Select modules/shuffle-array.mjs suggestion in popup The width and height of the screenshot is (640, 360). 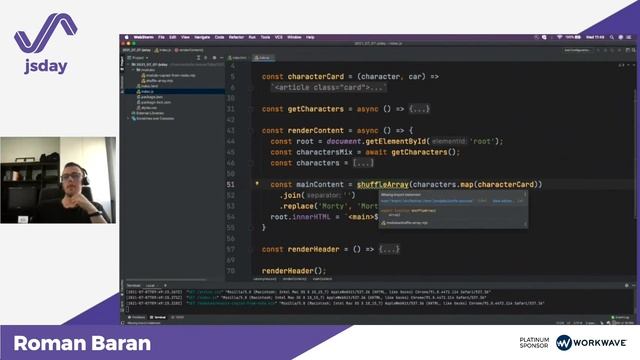[404, 223]
